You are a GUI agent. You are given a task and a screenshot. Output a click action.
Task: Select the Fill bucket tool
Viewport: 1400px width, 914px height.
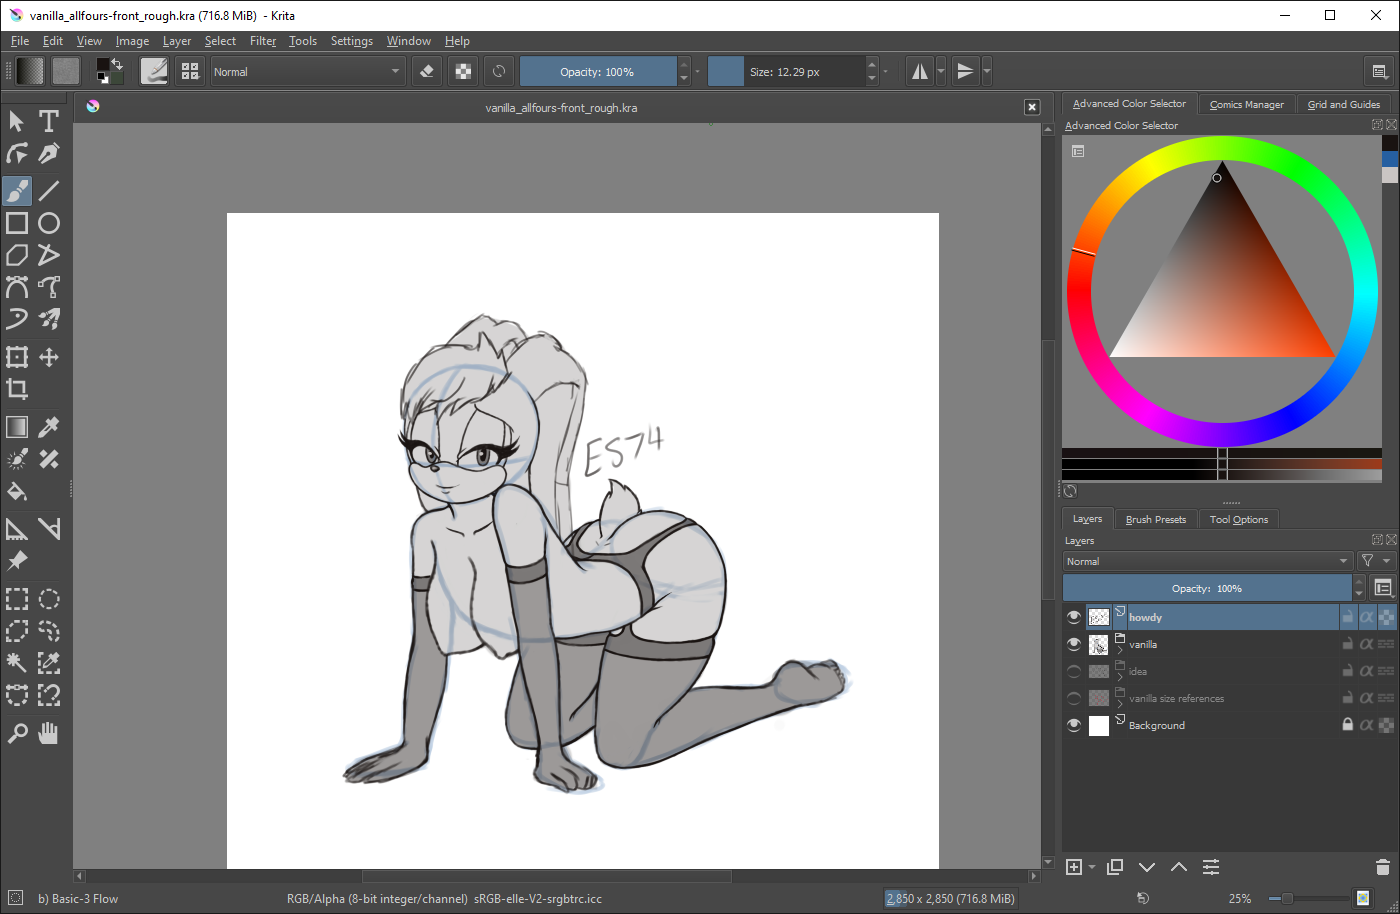pos(17,491)
